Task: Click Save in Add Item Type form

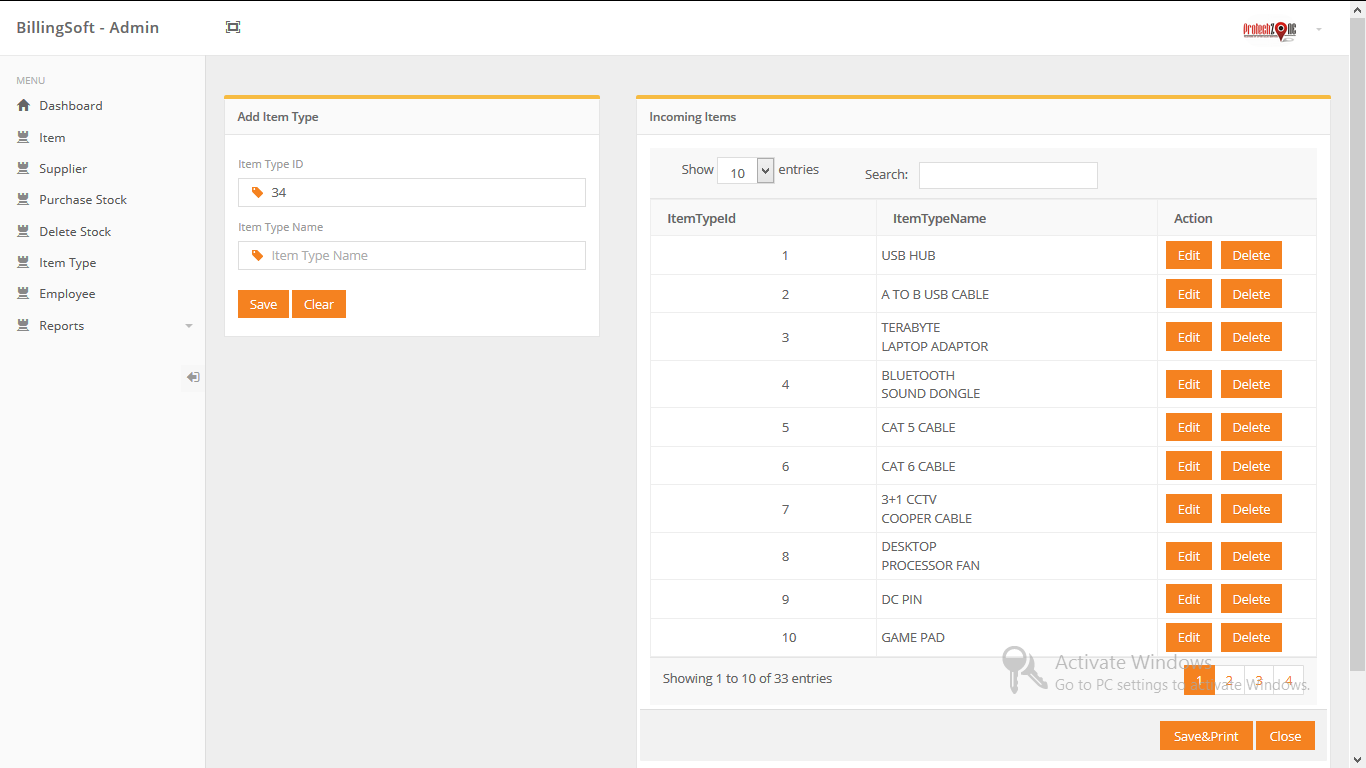Action: tap(263, 304)
